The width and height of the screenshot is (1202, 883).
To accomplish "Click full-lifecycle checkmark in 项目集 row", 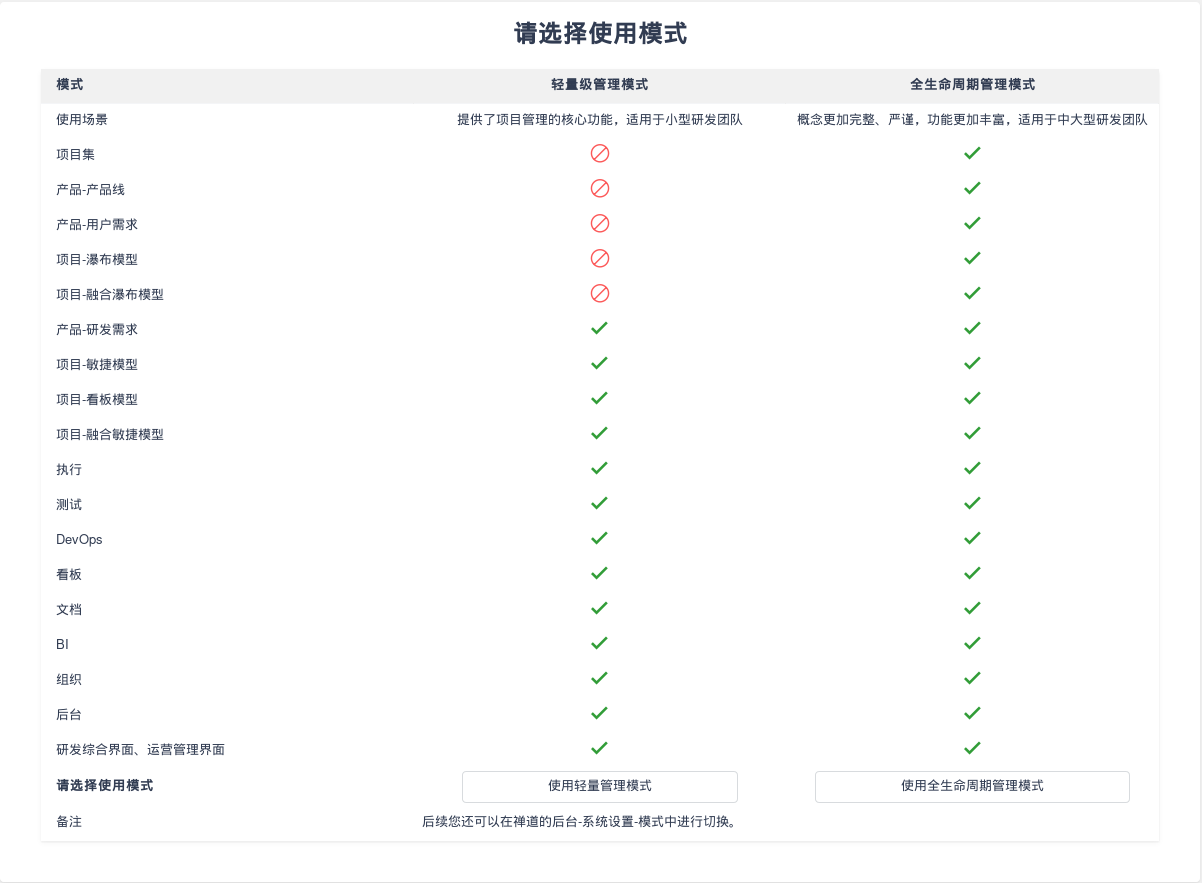I will pyautogui.click(x=972, y=153).
